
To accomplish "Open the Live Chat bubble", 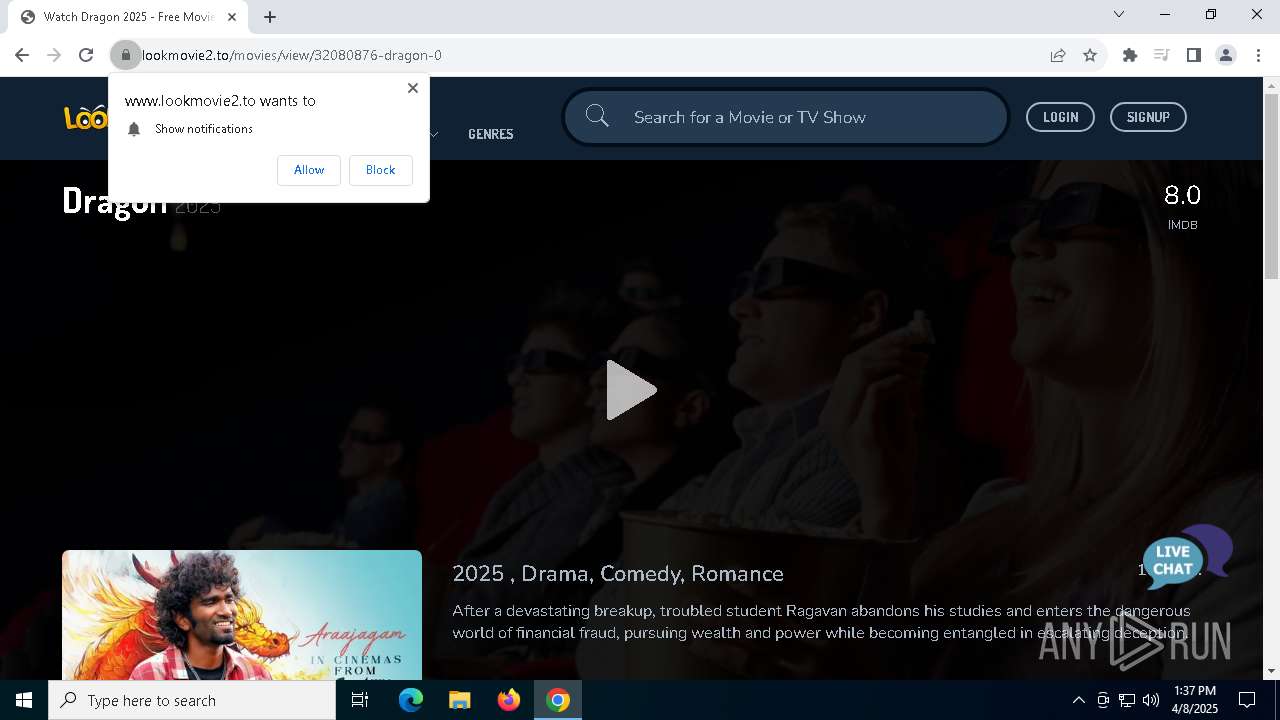I will [x=1187, y=558].
